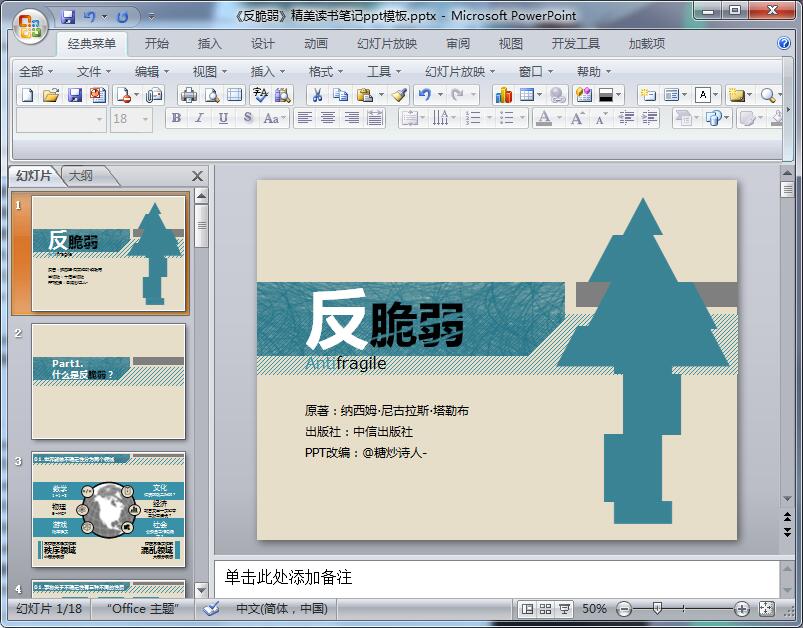
Task: Select slide 2 thumbnail Part1
Action: click(x=109, y=381)
